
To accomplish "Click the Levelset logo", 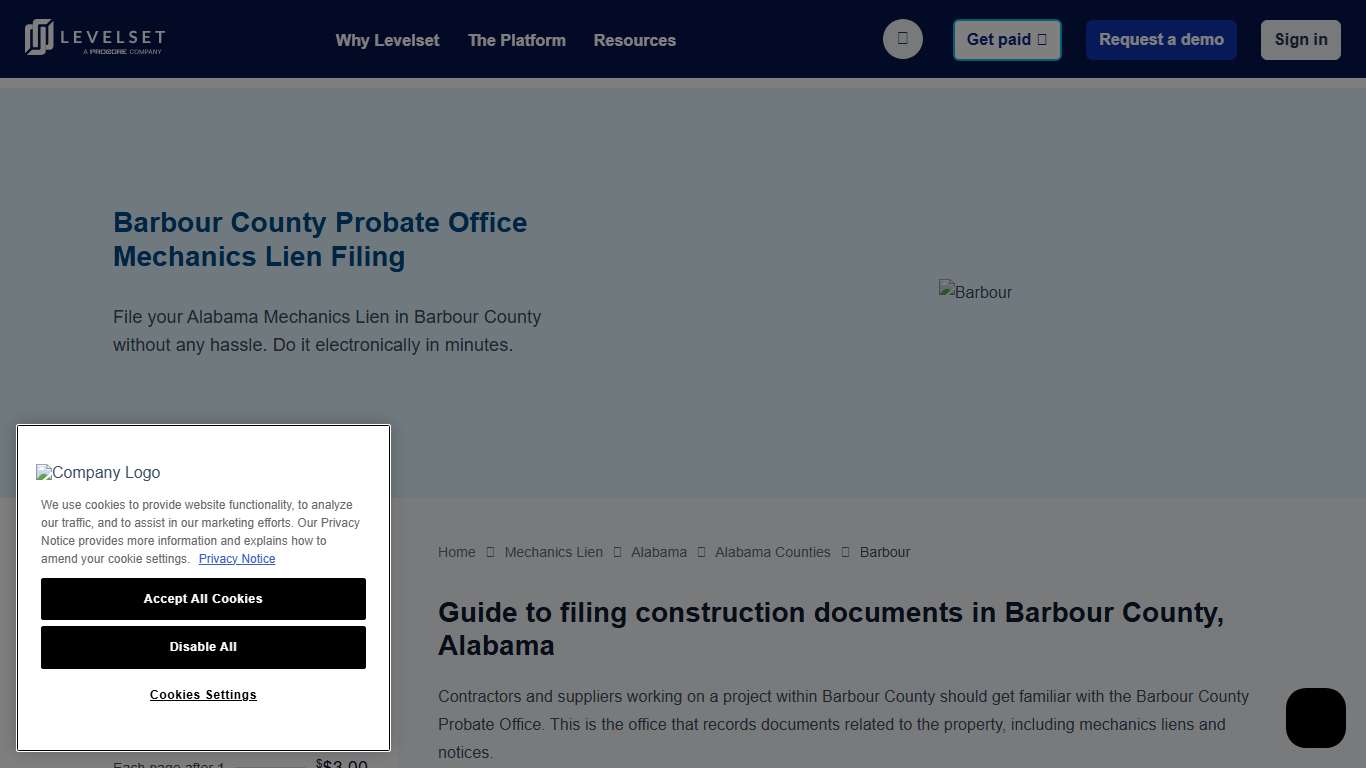I will (95, 38).
